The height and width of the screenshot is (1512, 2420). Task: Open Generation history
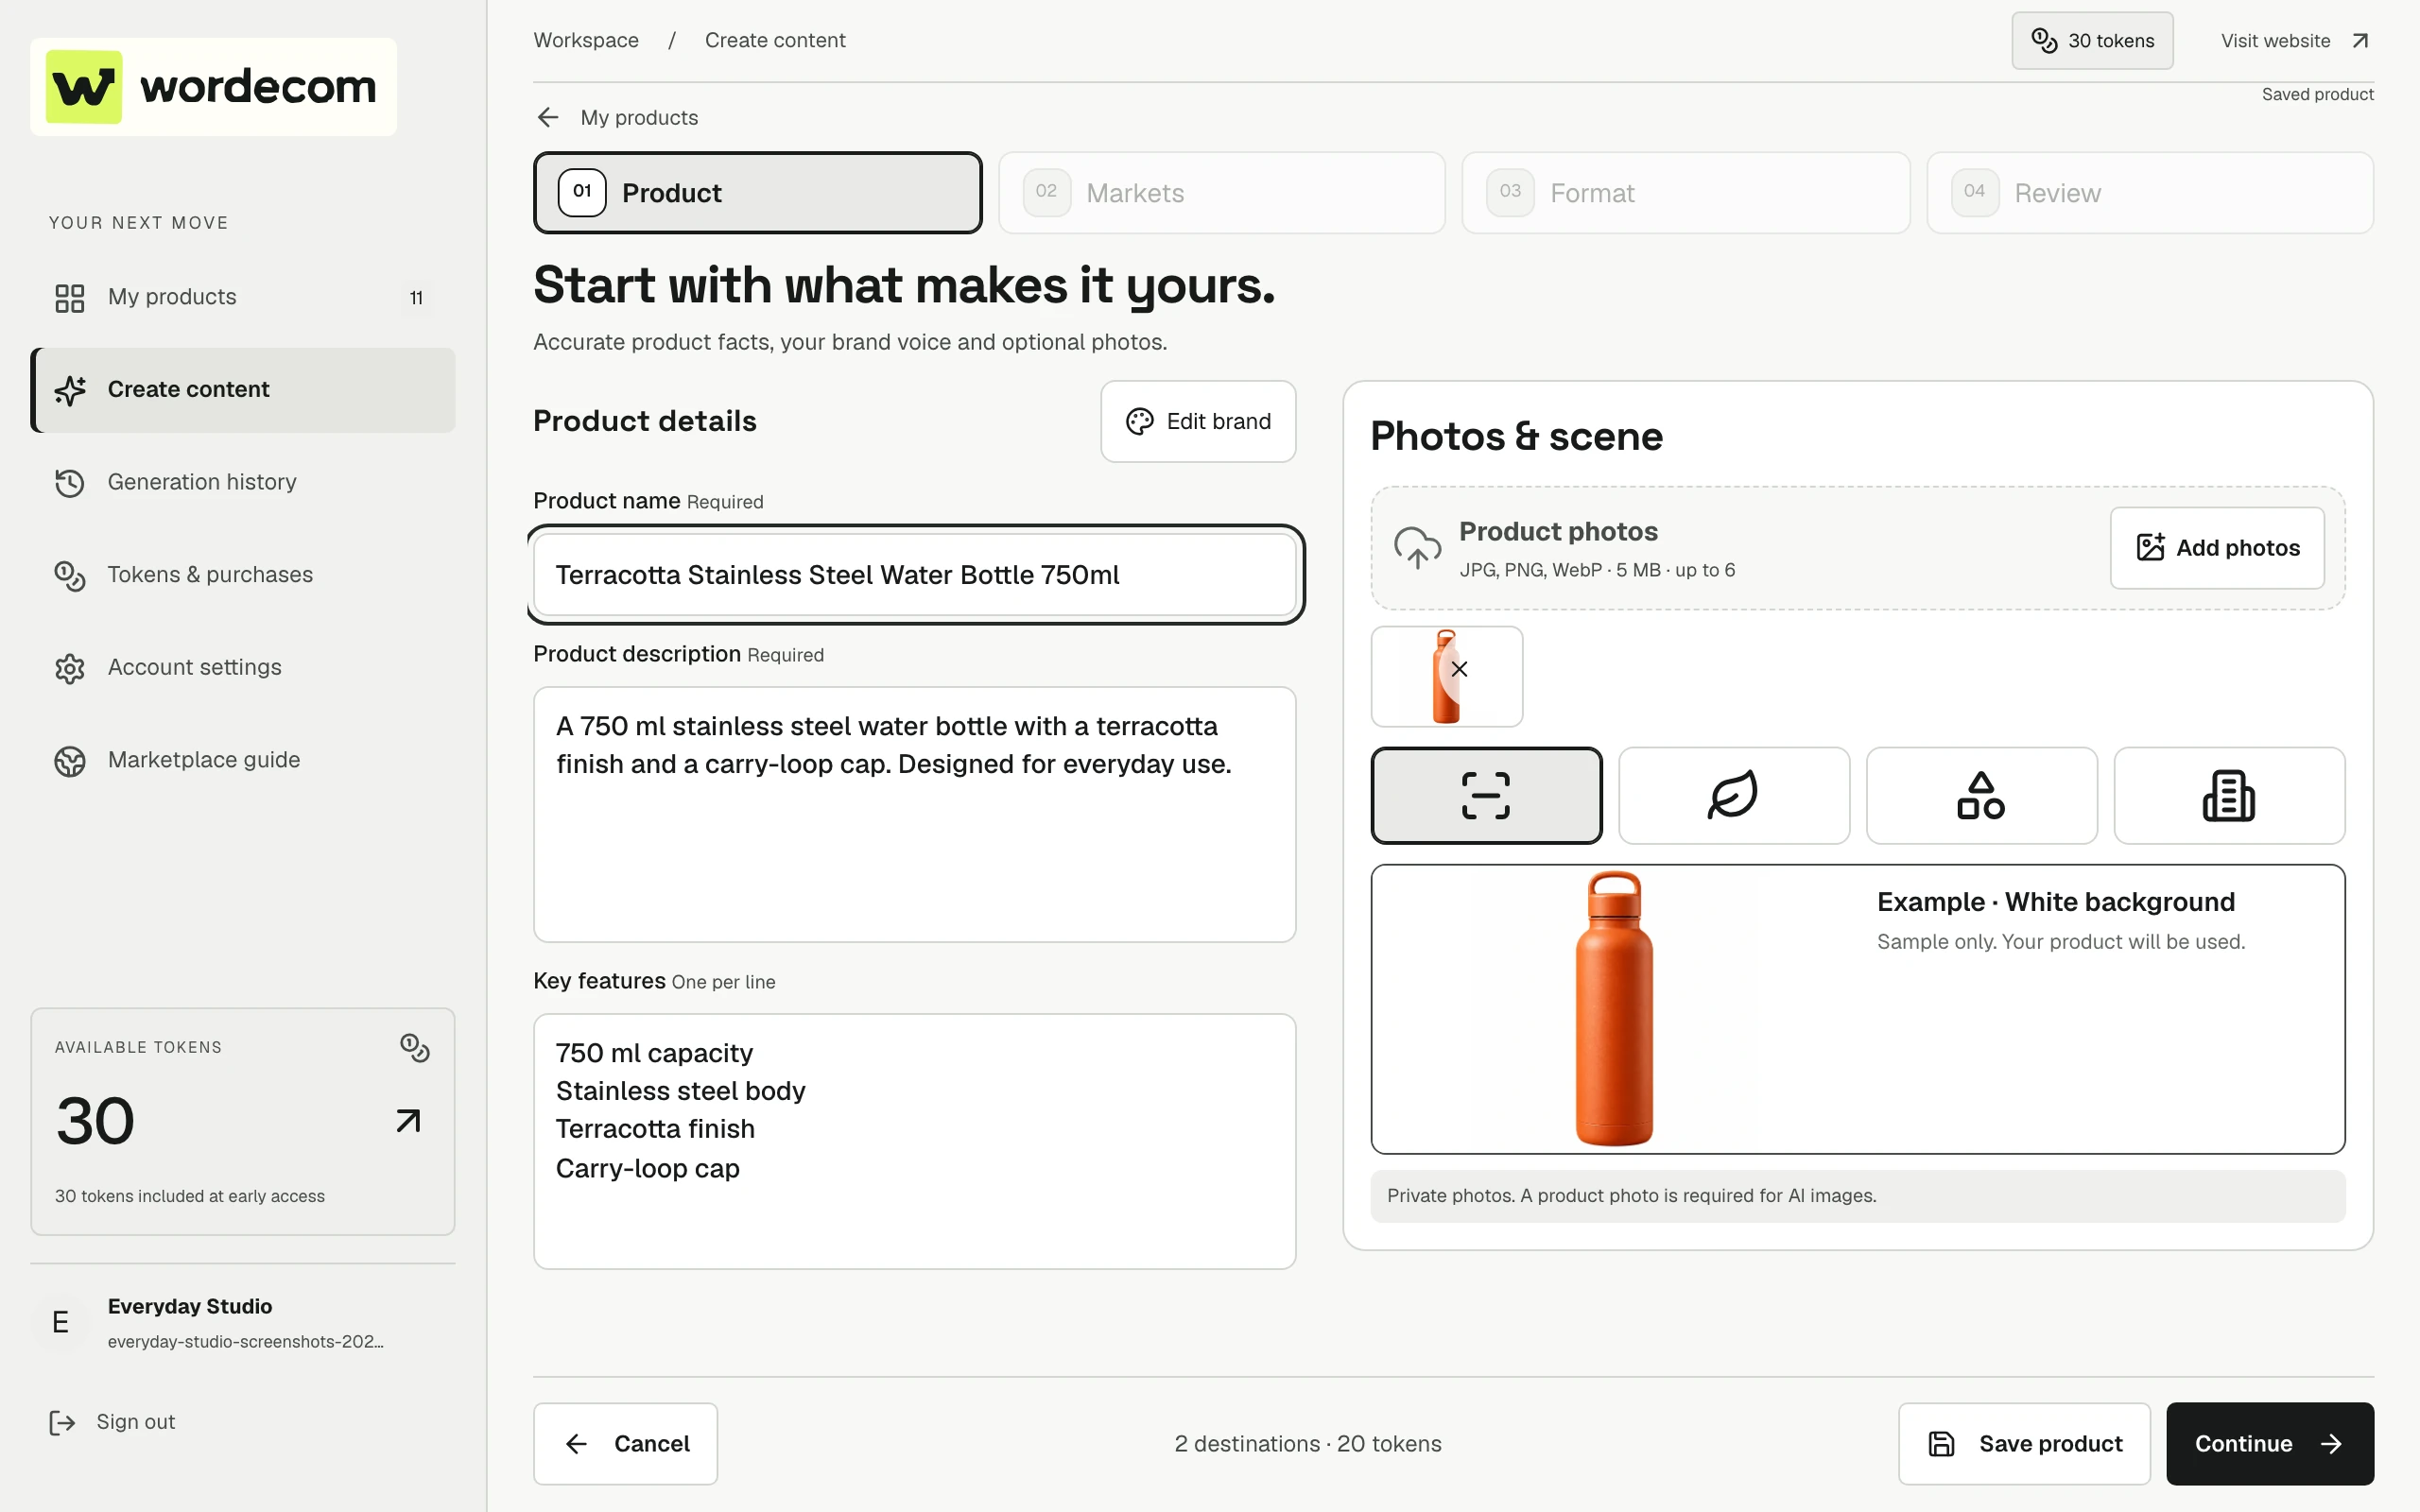tap(243, 482)
